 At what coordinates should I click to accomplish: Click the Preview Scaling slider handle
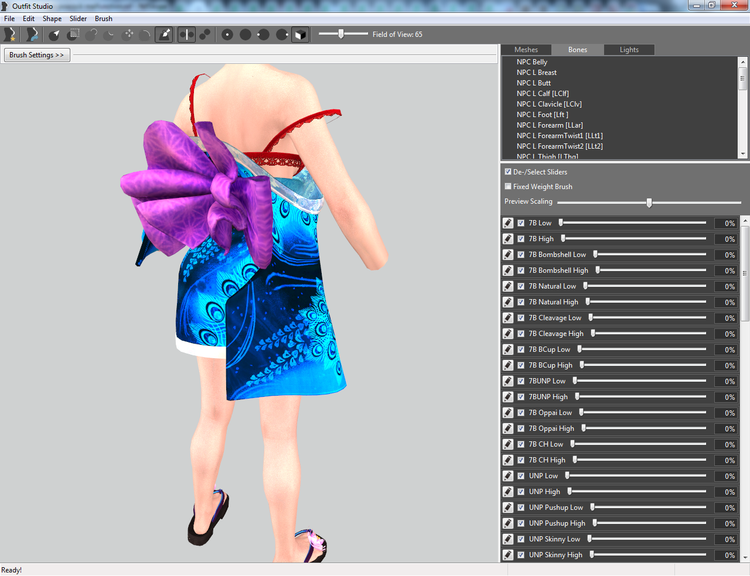click(x=649, y=202)
